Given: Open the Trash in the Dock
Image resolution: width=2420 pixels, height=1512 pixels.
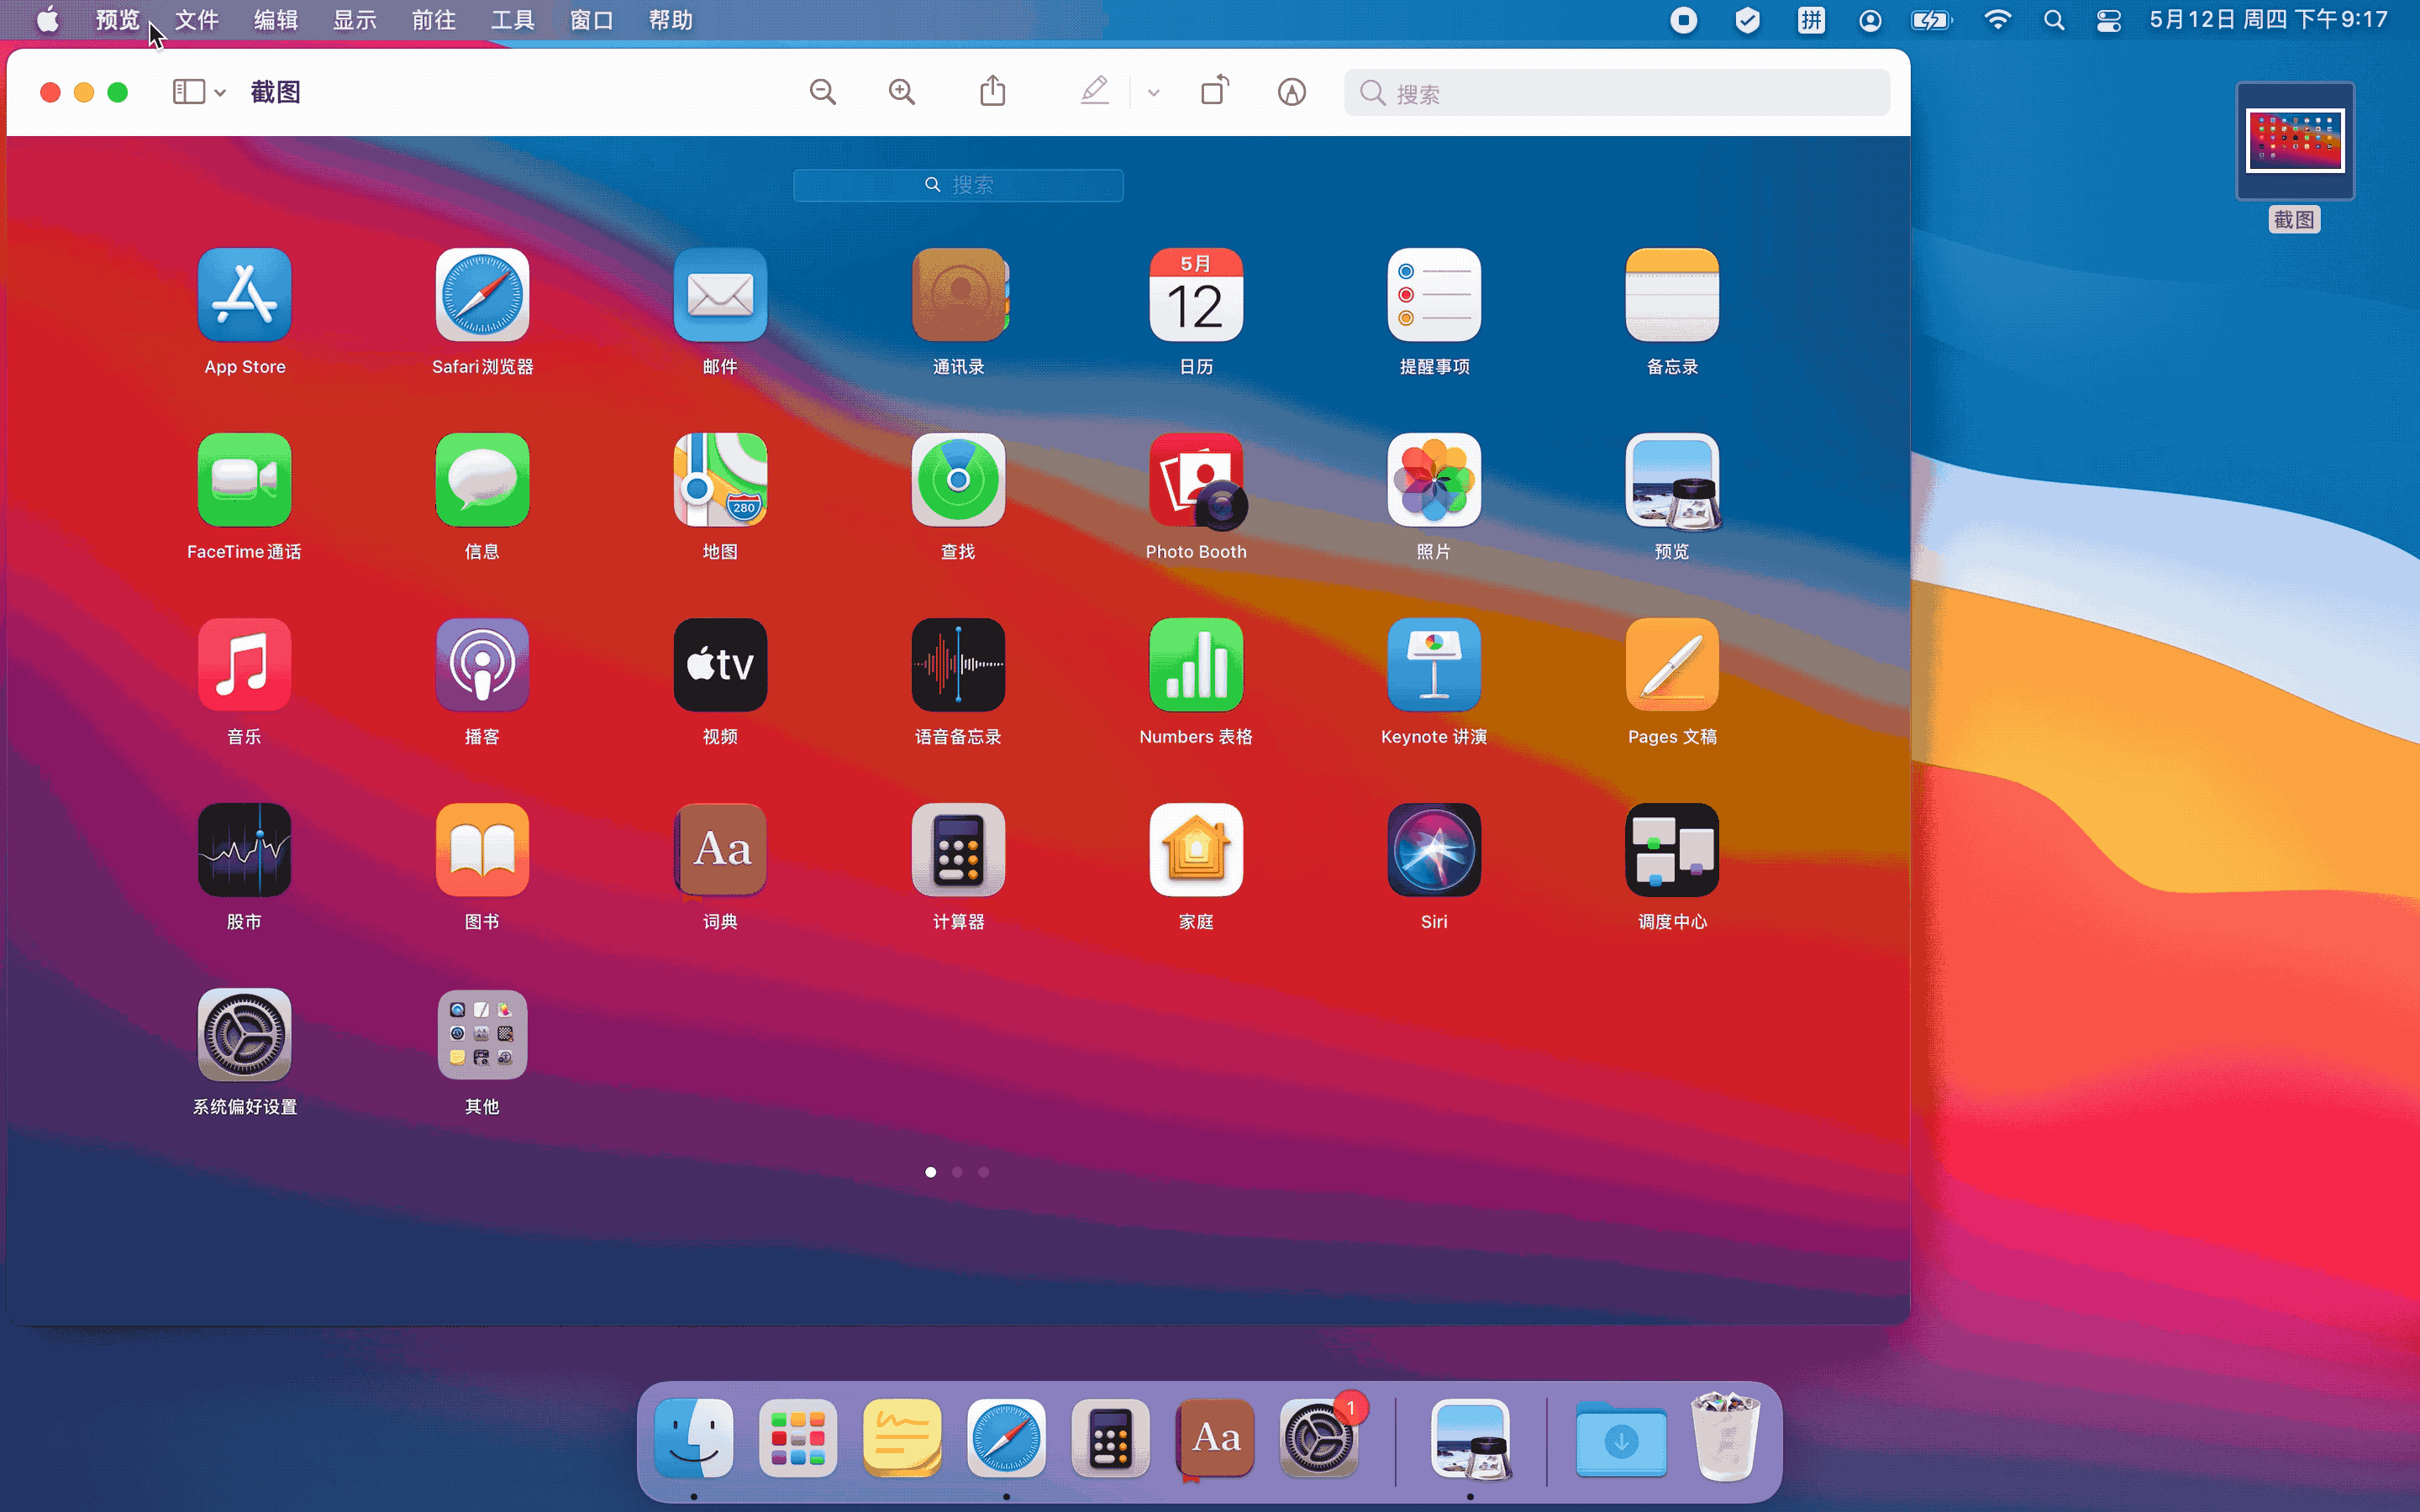Looking at the screenshot, I should tap(1725, 1436).
